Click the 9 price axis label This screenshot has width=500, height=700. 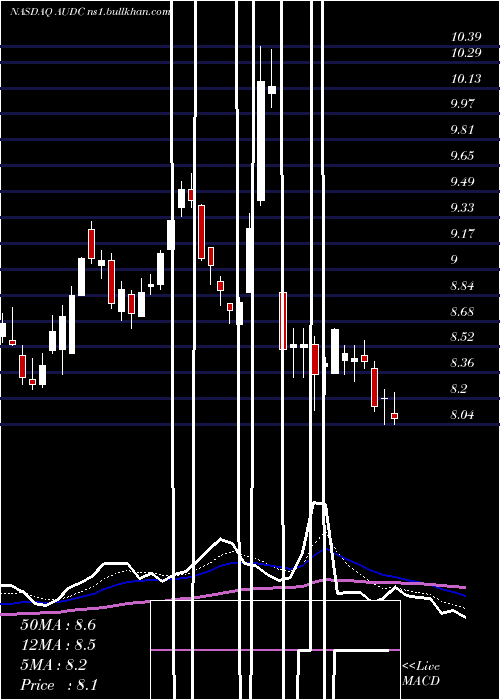pos(454,259)
